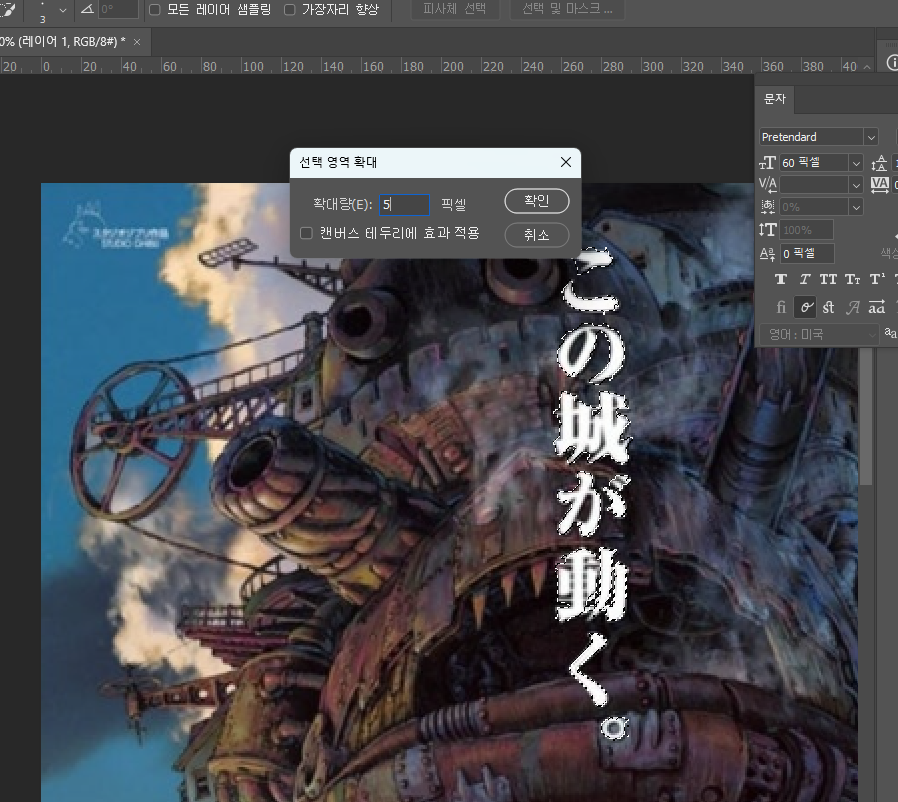Click the 취소 button in the dialog

click(537, 235)
